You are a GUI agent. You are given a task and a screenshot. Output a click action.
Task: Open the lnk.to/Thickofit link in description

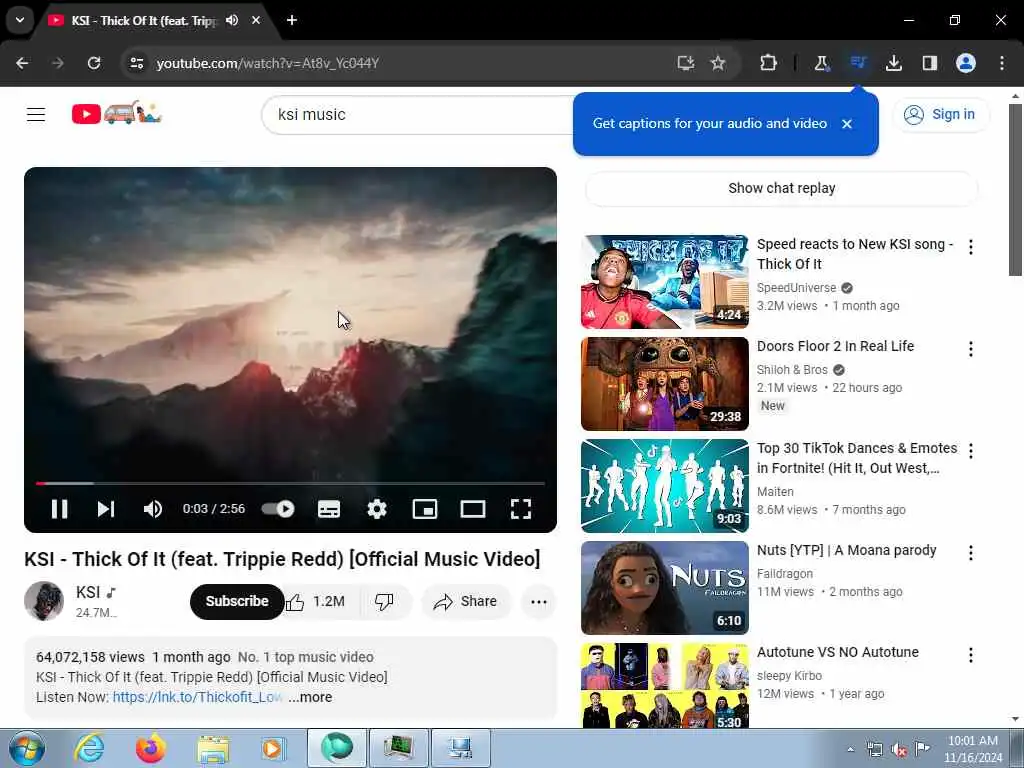(197, 697)
